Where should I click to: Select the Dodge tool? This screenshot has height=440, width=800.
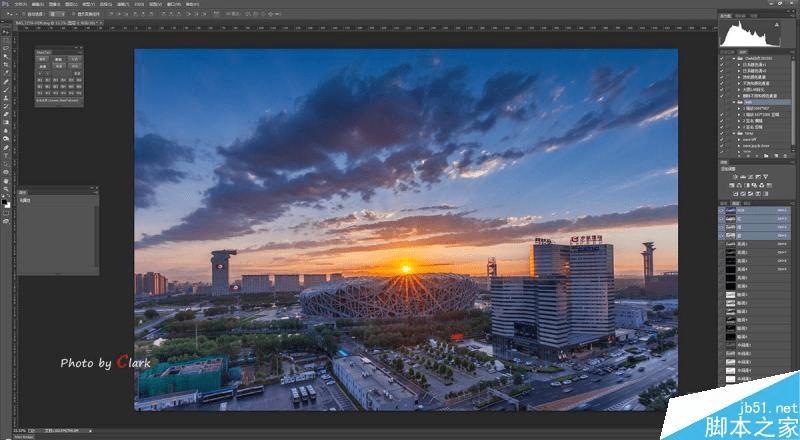click(x=7, y=139)
